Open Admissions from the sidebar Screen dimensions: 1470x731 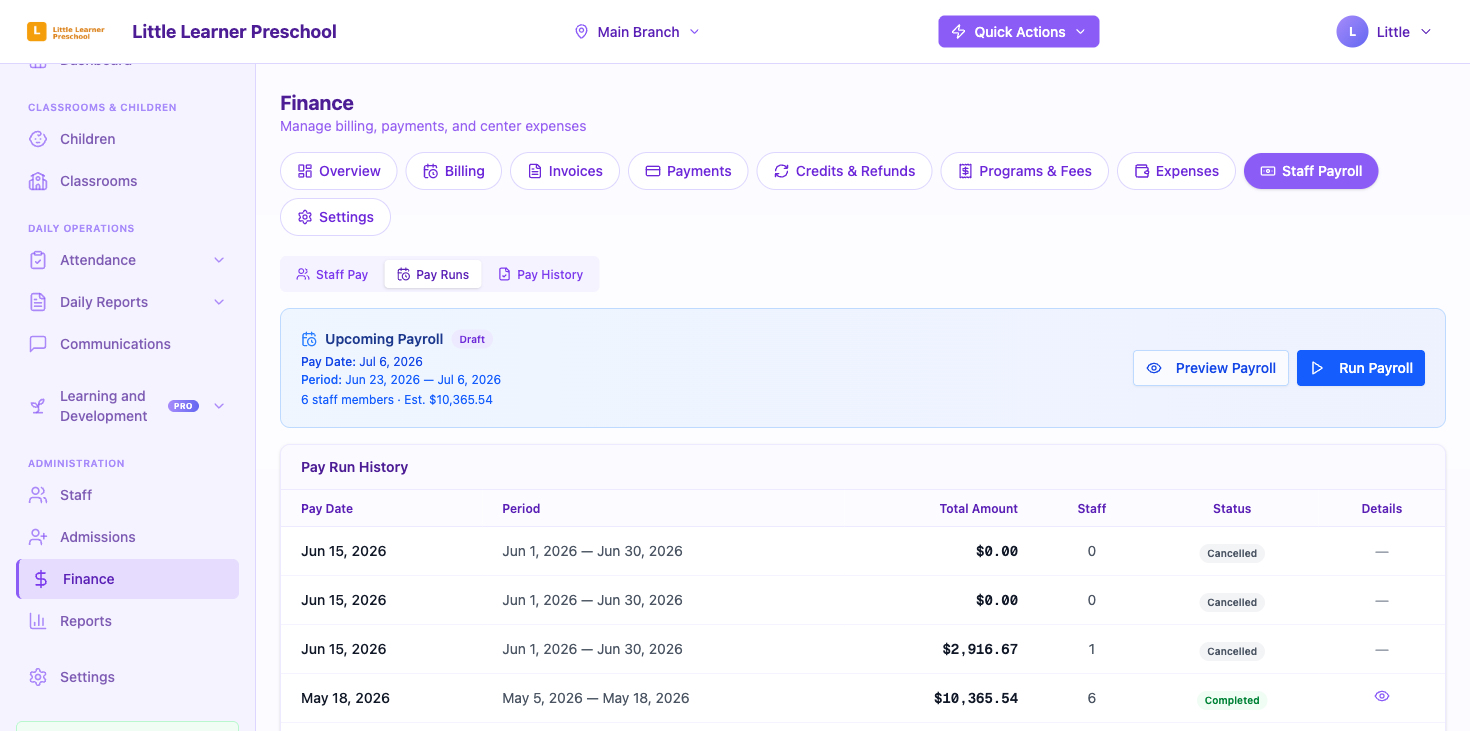[127, 537]
